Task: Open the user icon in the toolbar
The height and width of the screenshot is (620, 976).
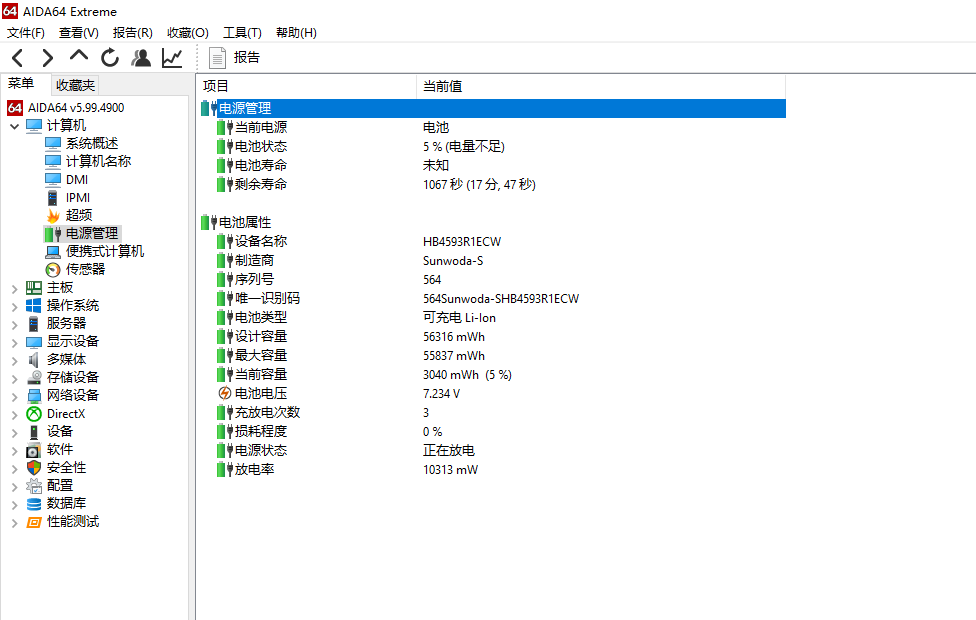Action: click(x=141, y=58)
